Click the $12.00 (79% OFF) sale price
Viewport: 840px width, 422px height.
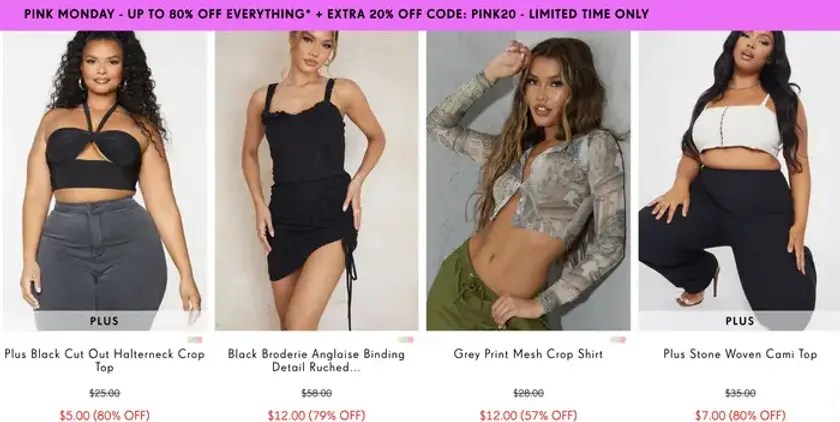(x=317, y=415)
